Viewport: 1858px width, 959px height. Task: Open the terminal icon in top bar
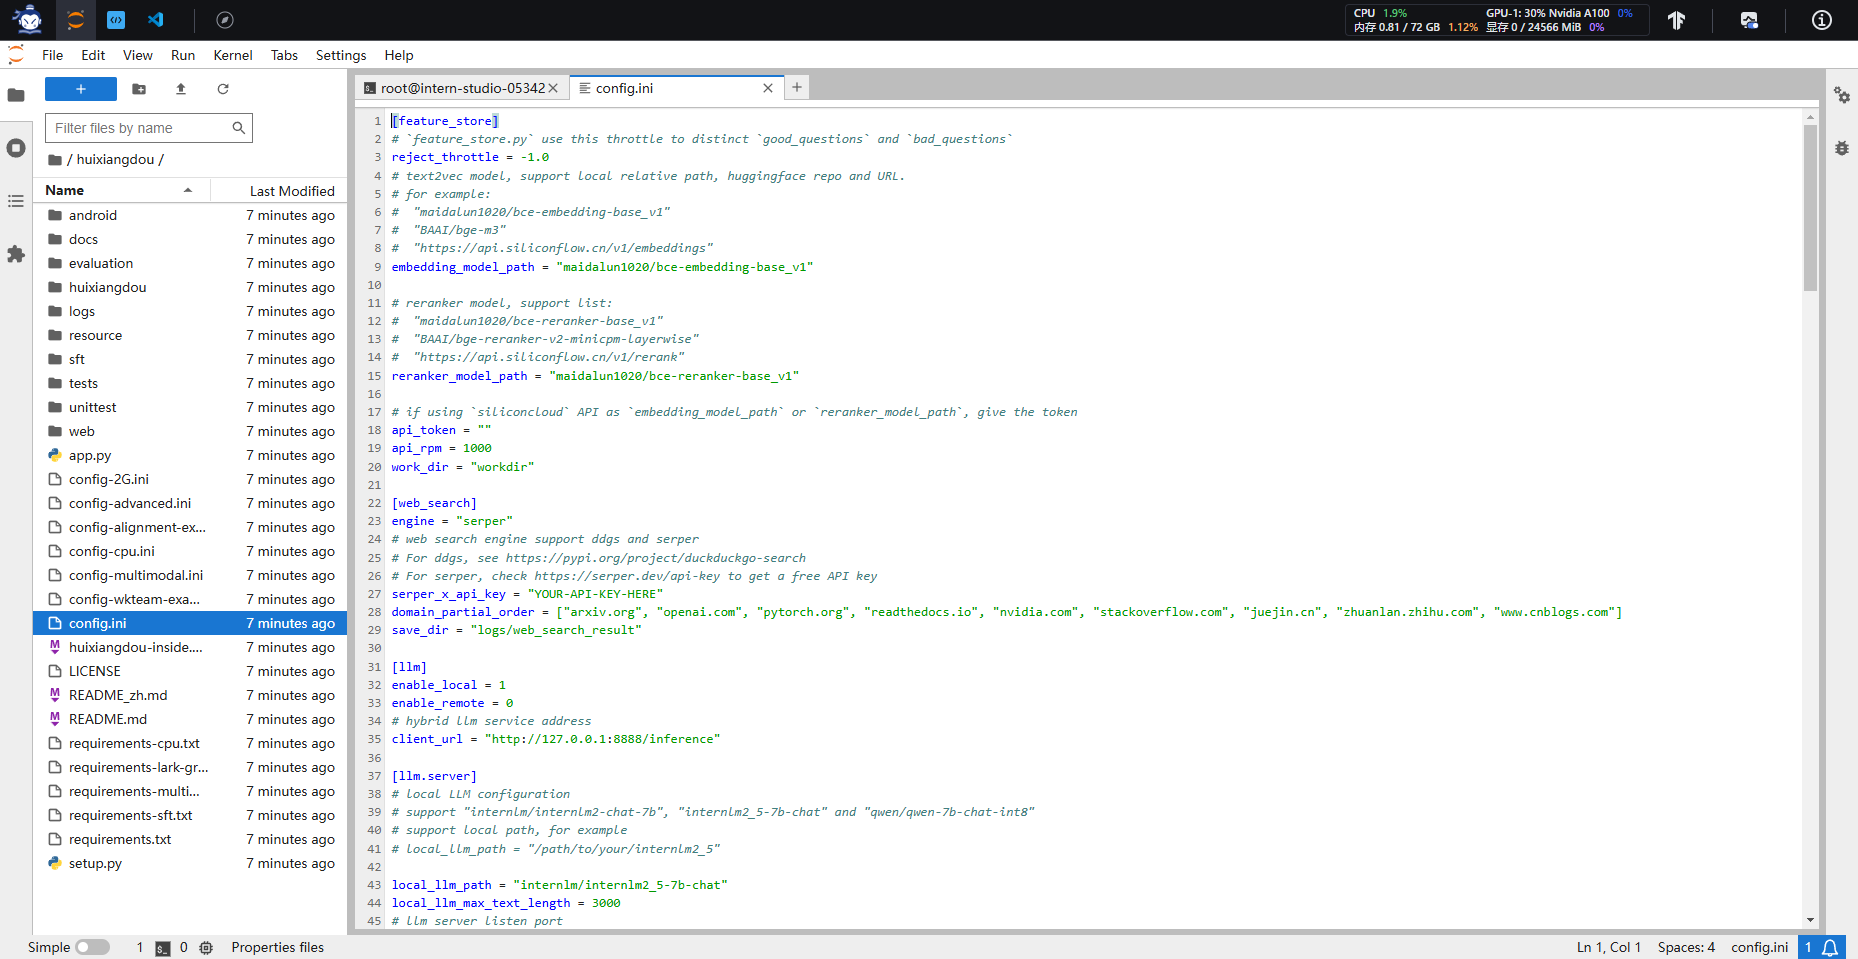tap(116, 20)
